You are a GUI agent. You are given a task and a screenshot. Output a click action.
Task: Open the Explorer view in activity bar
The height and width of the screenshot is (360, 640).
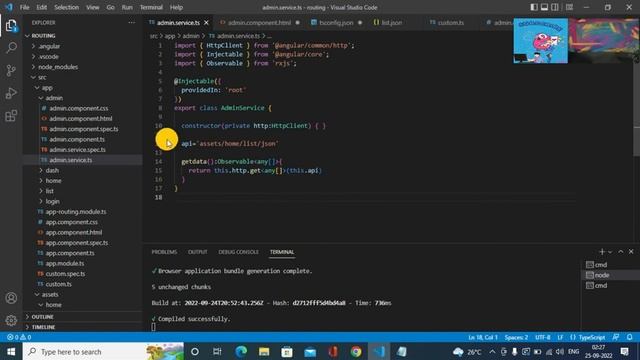11,26
